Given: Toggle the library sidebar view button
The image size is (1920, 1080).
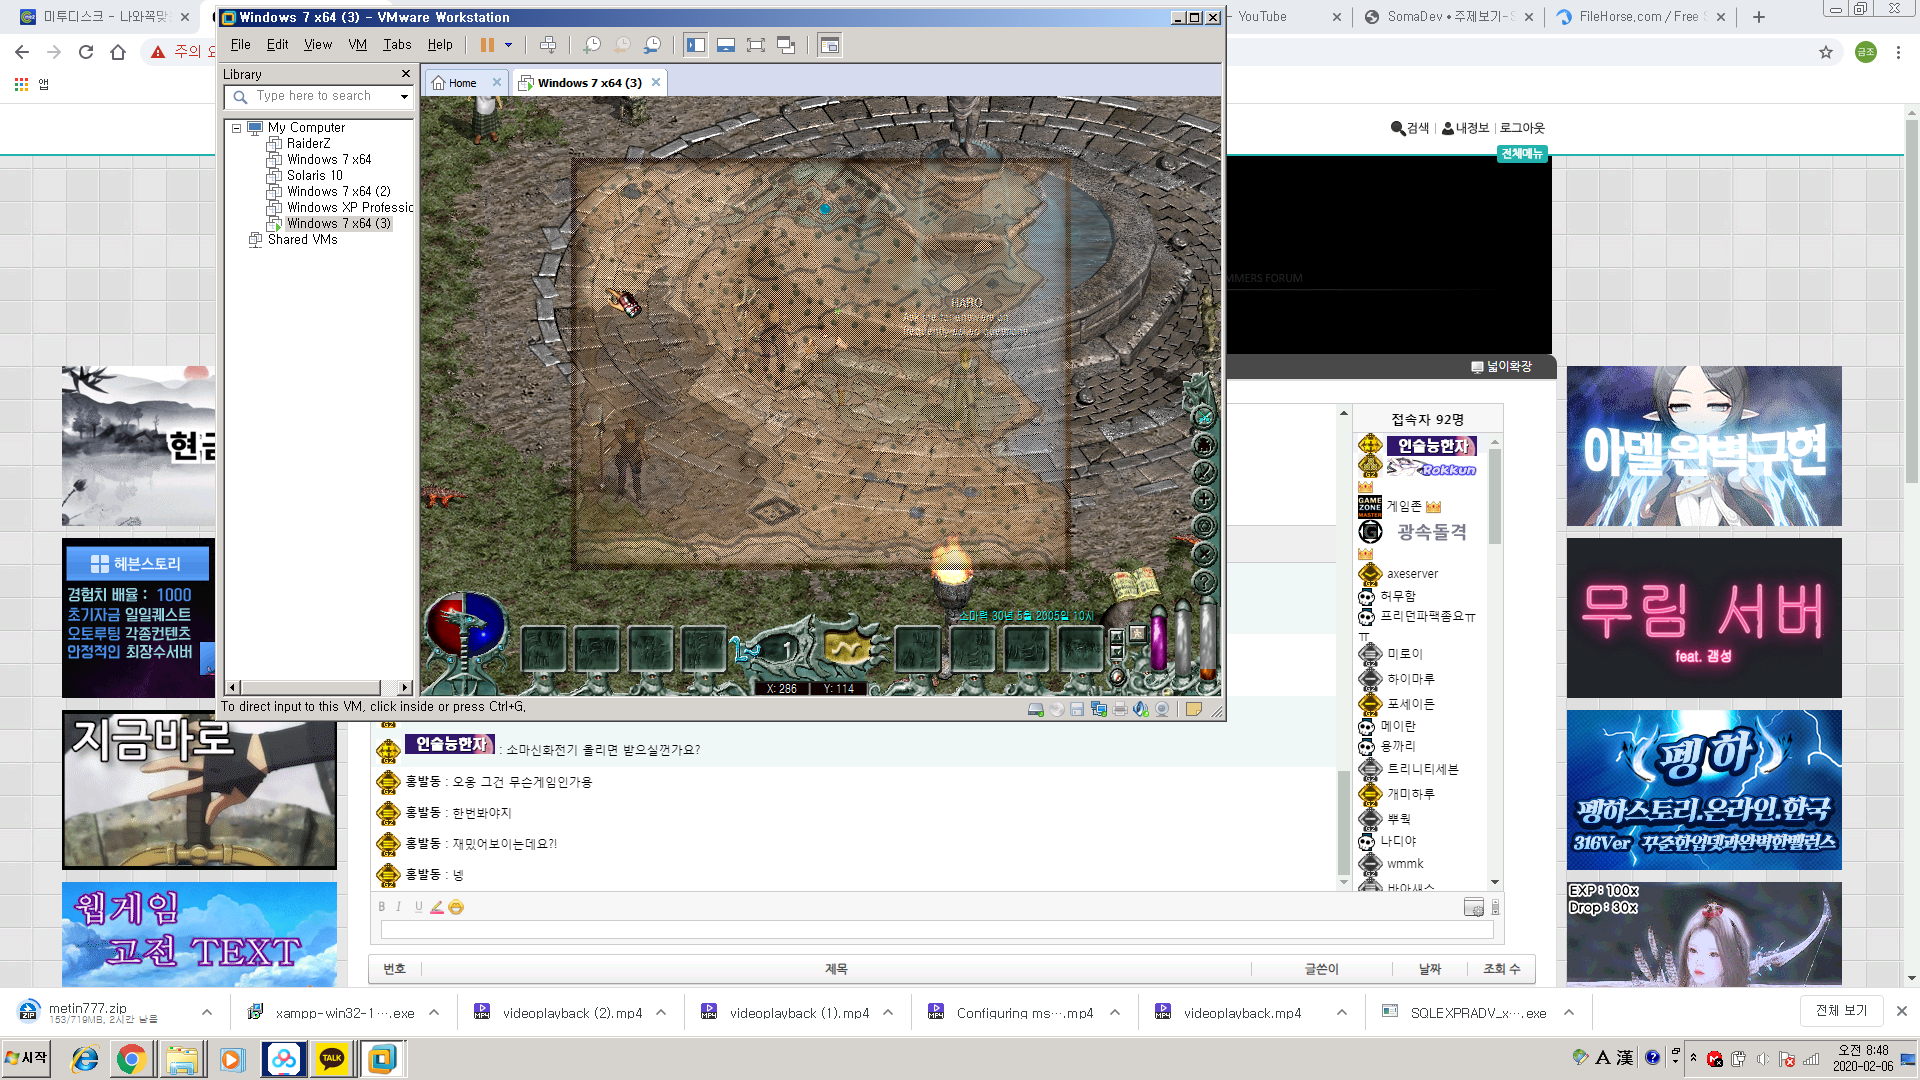Looking at the screenshot, I should [696, 45].
